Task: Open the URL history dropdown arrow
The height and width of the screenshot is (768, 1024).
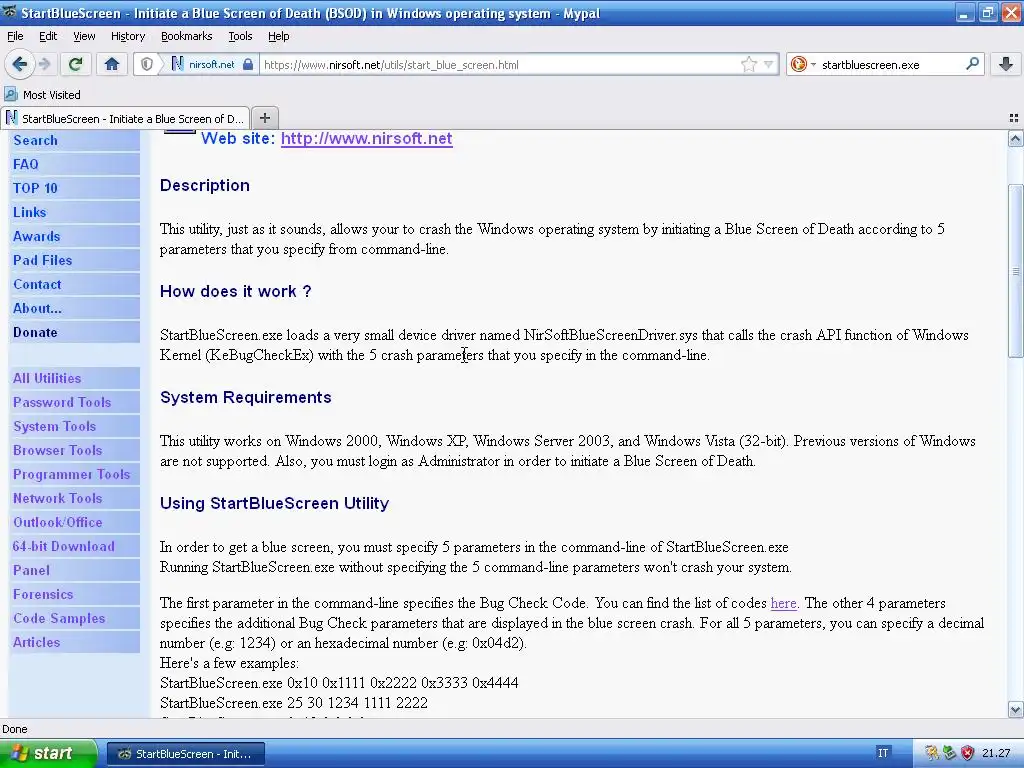Action: [769, 64]
